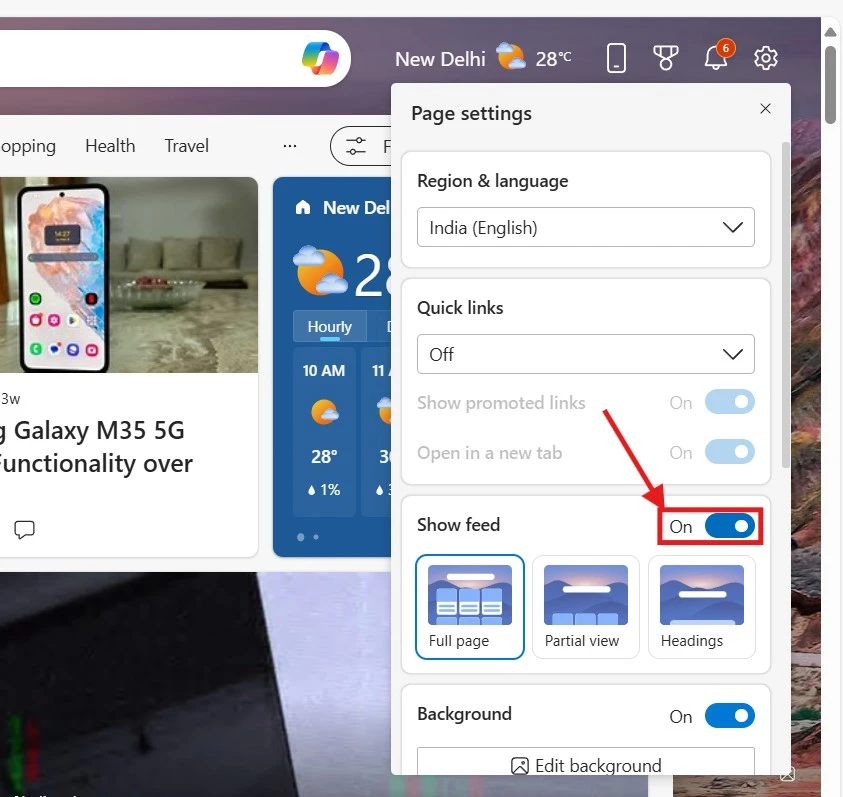Close the Page settings panel
The width and height of the screenshot is (843, 797).
pos(766,109)
